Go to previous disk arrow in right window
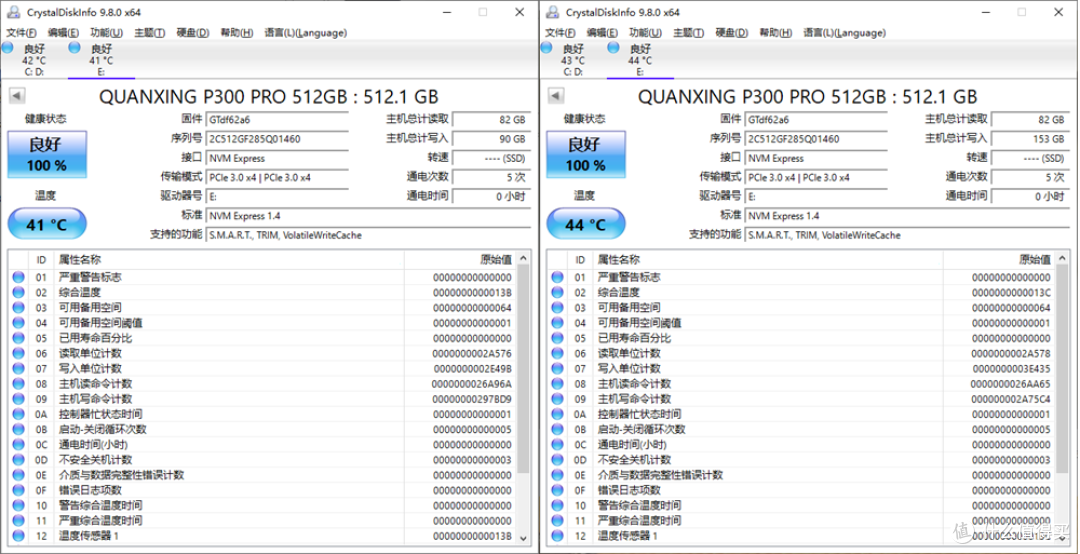Viewport: 1080px width, 554px height. [556, 96]
